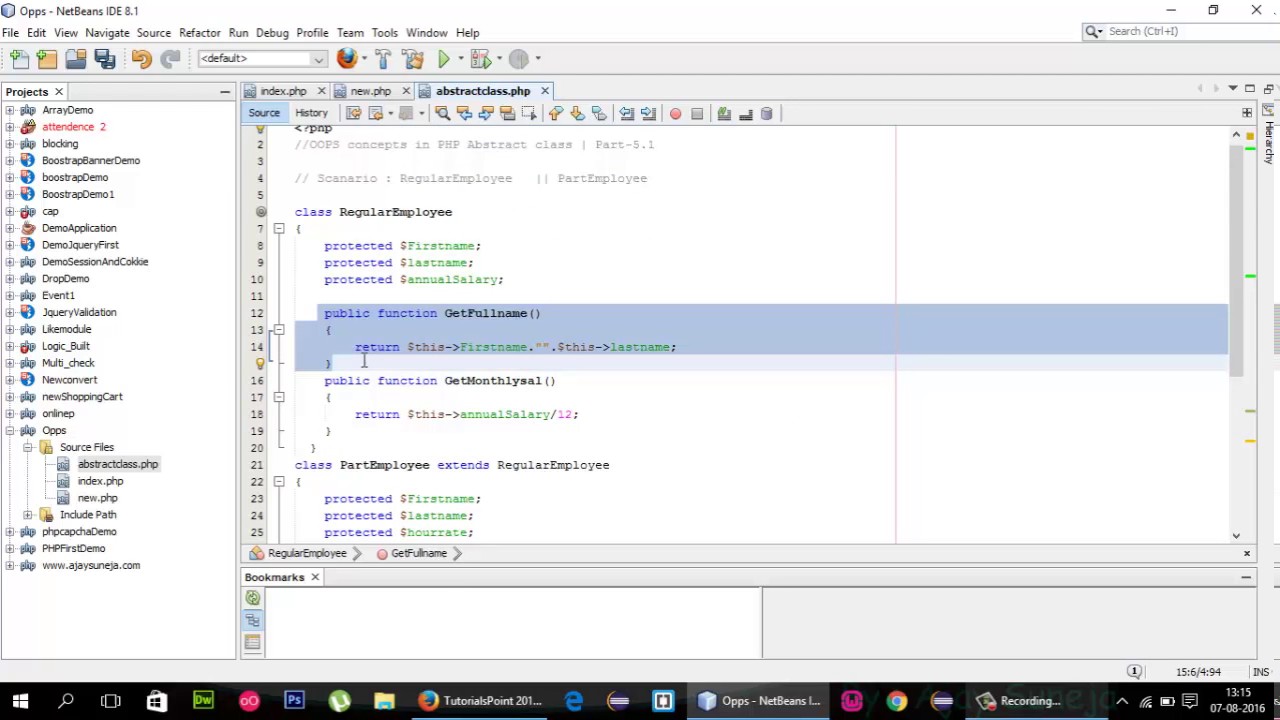Collapse GetFullname function code fold
The height and width of the screenshot is (720, 1280).
pos(279,330)
